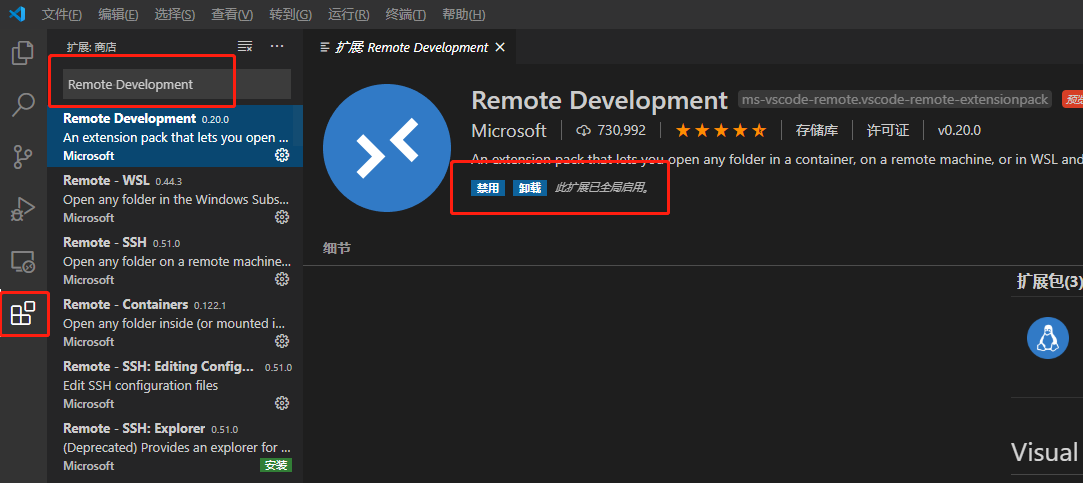Open the Remote - Containers gear menu
The height and width of the screenshot is (483, 1083).
coord(282,341)
